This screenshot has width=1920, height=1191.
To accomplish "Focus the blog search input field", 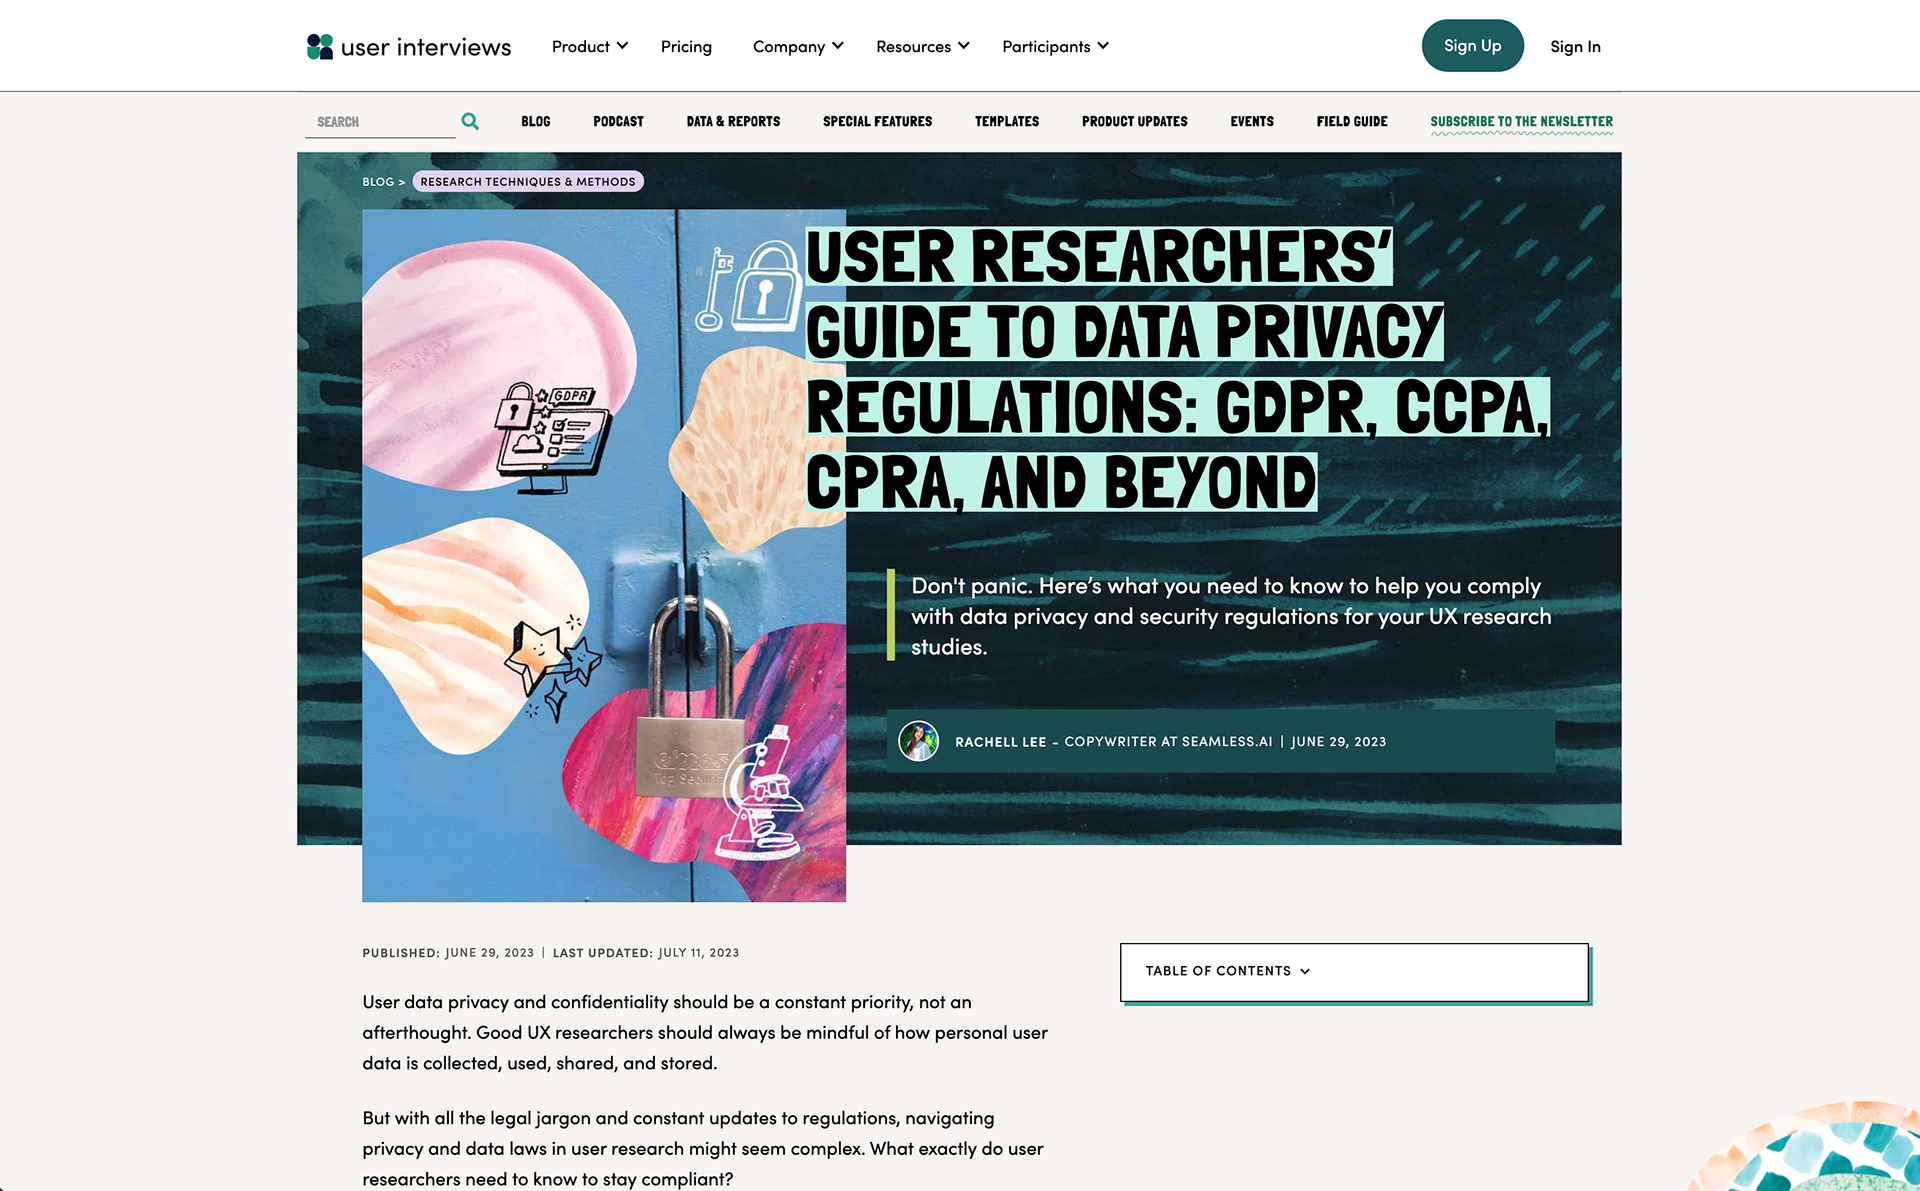I will [380, 122].
